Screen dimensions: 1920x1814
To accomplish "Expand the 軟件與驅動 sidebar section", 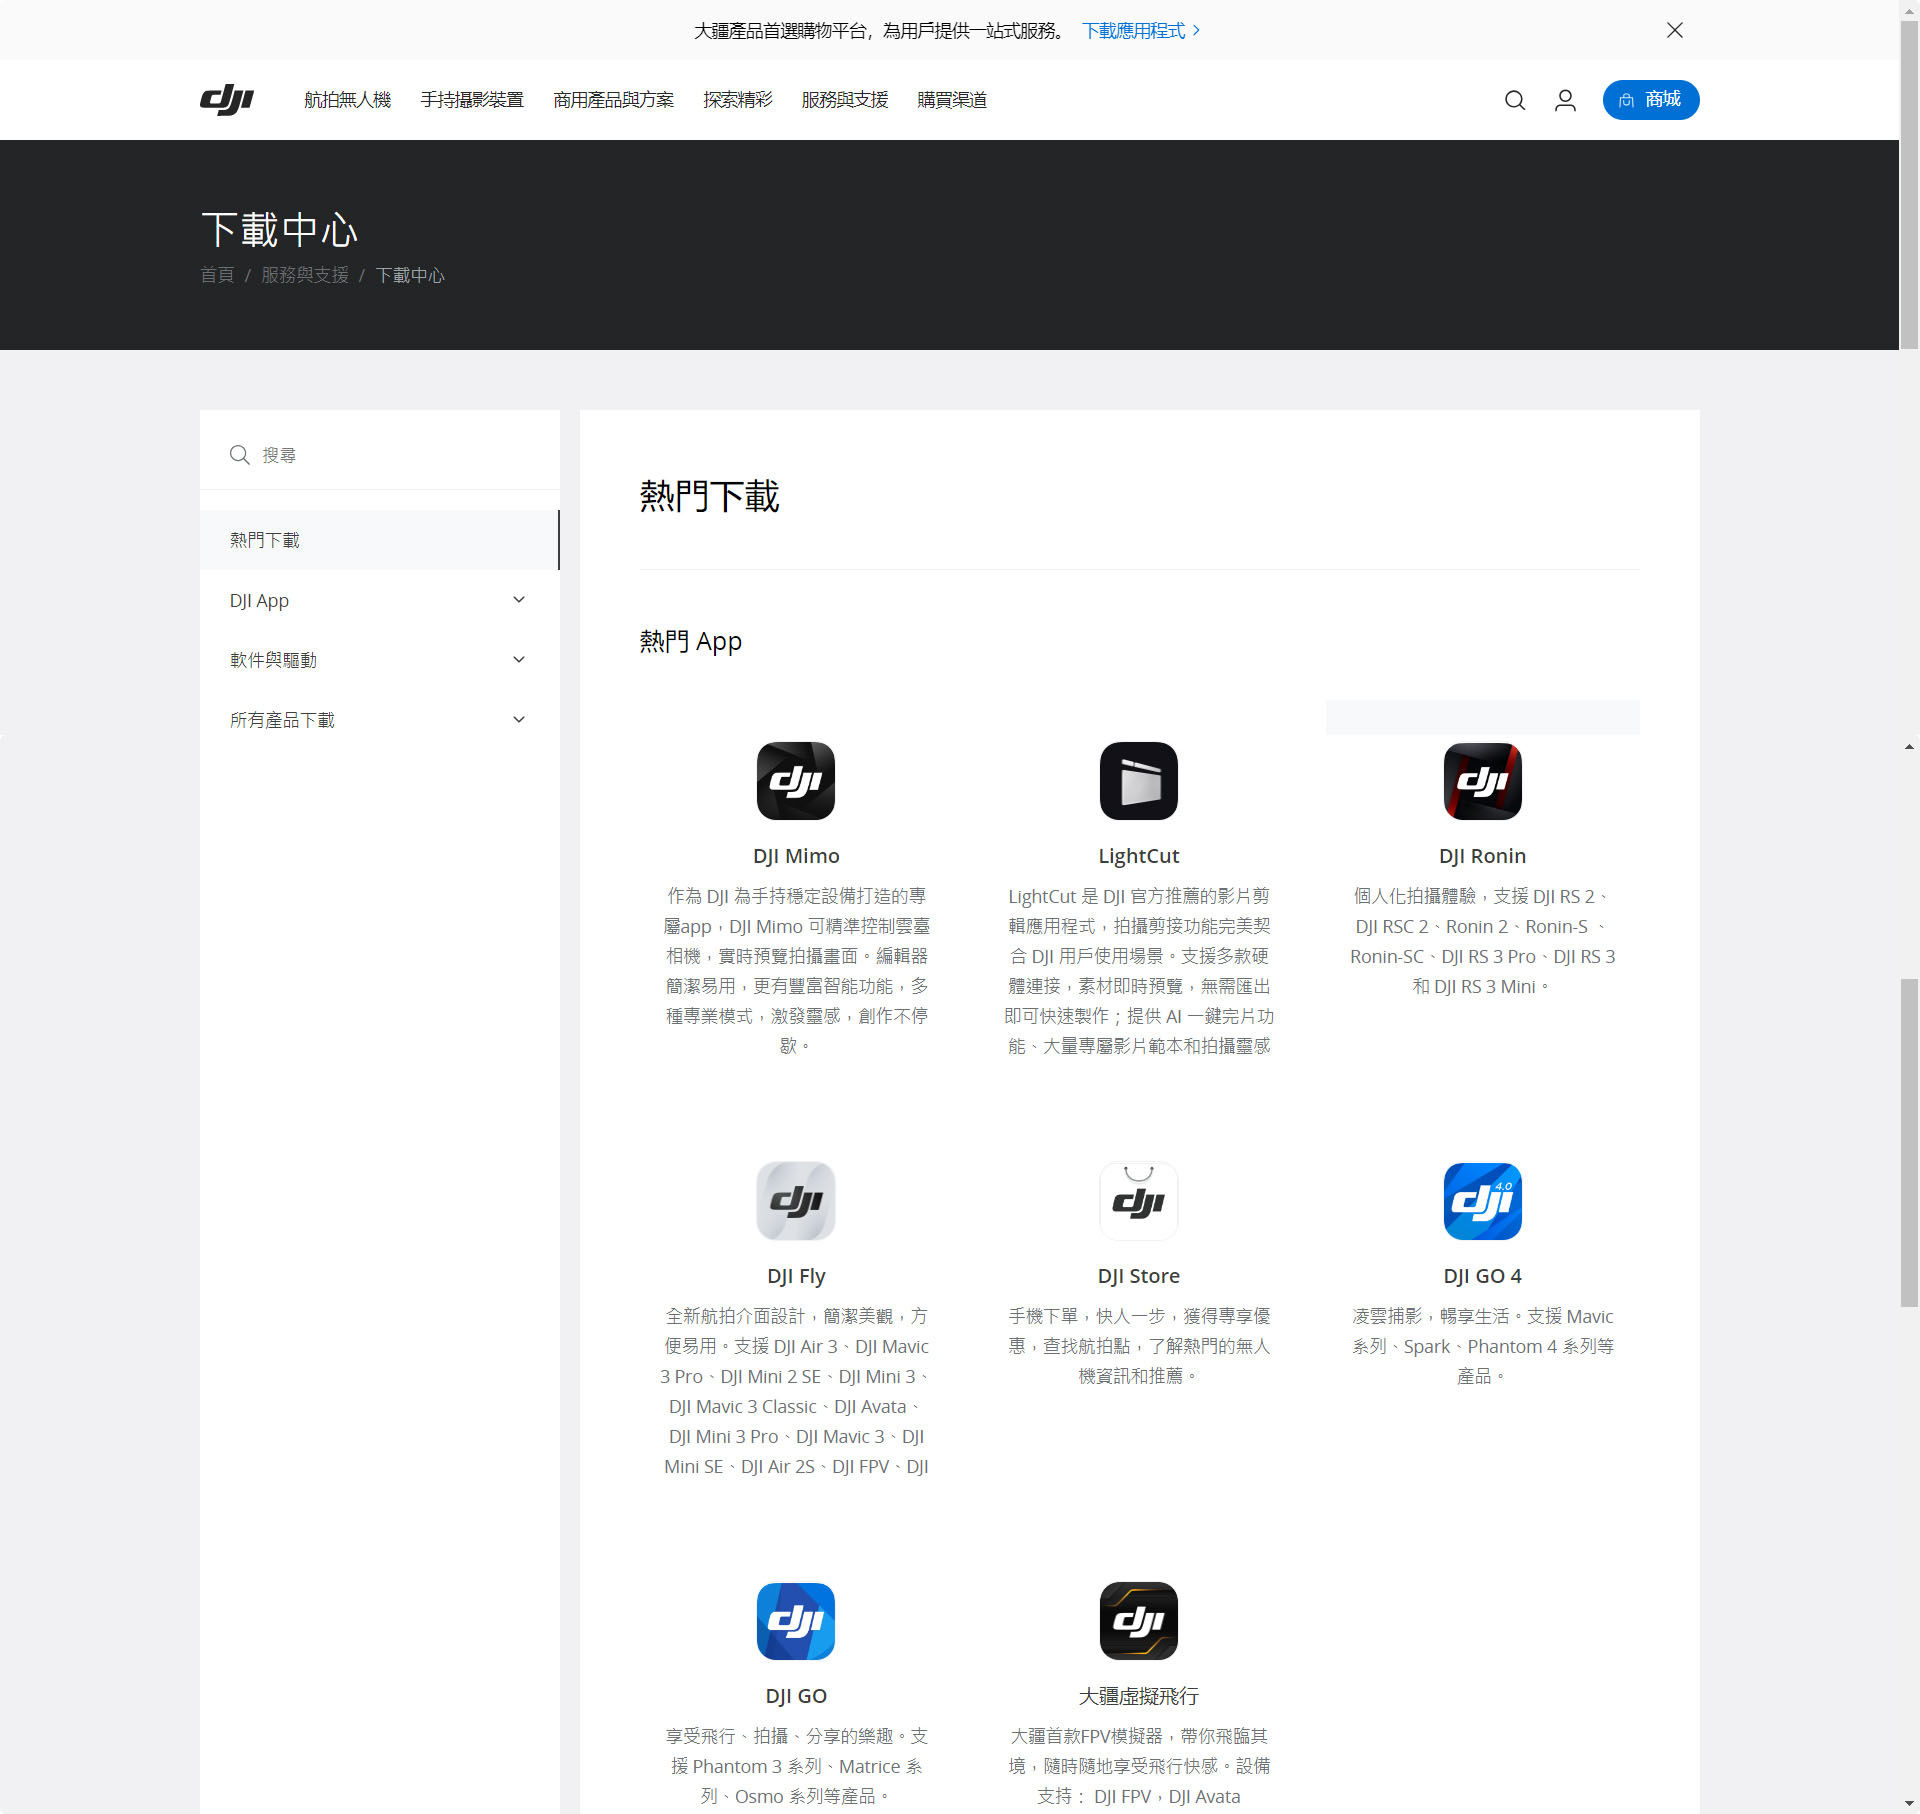I will (x=379, y=660).
